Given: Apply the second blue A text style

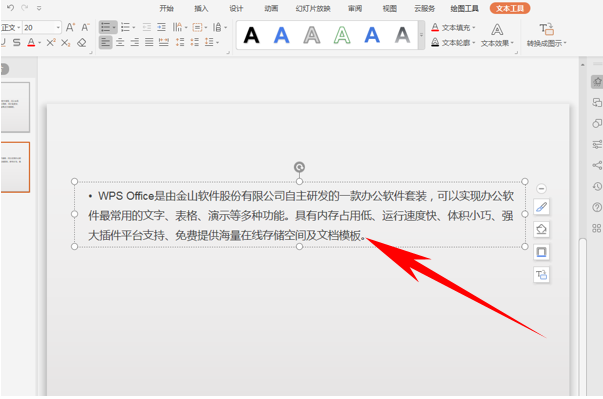Looking at the screenshot, I should pyautogui.click(x=372, y=35).
